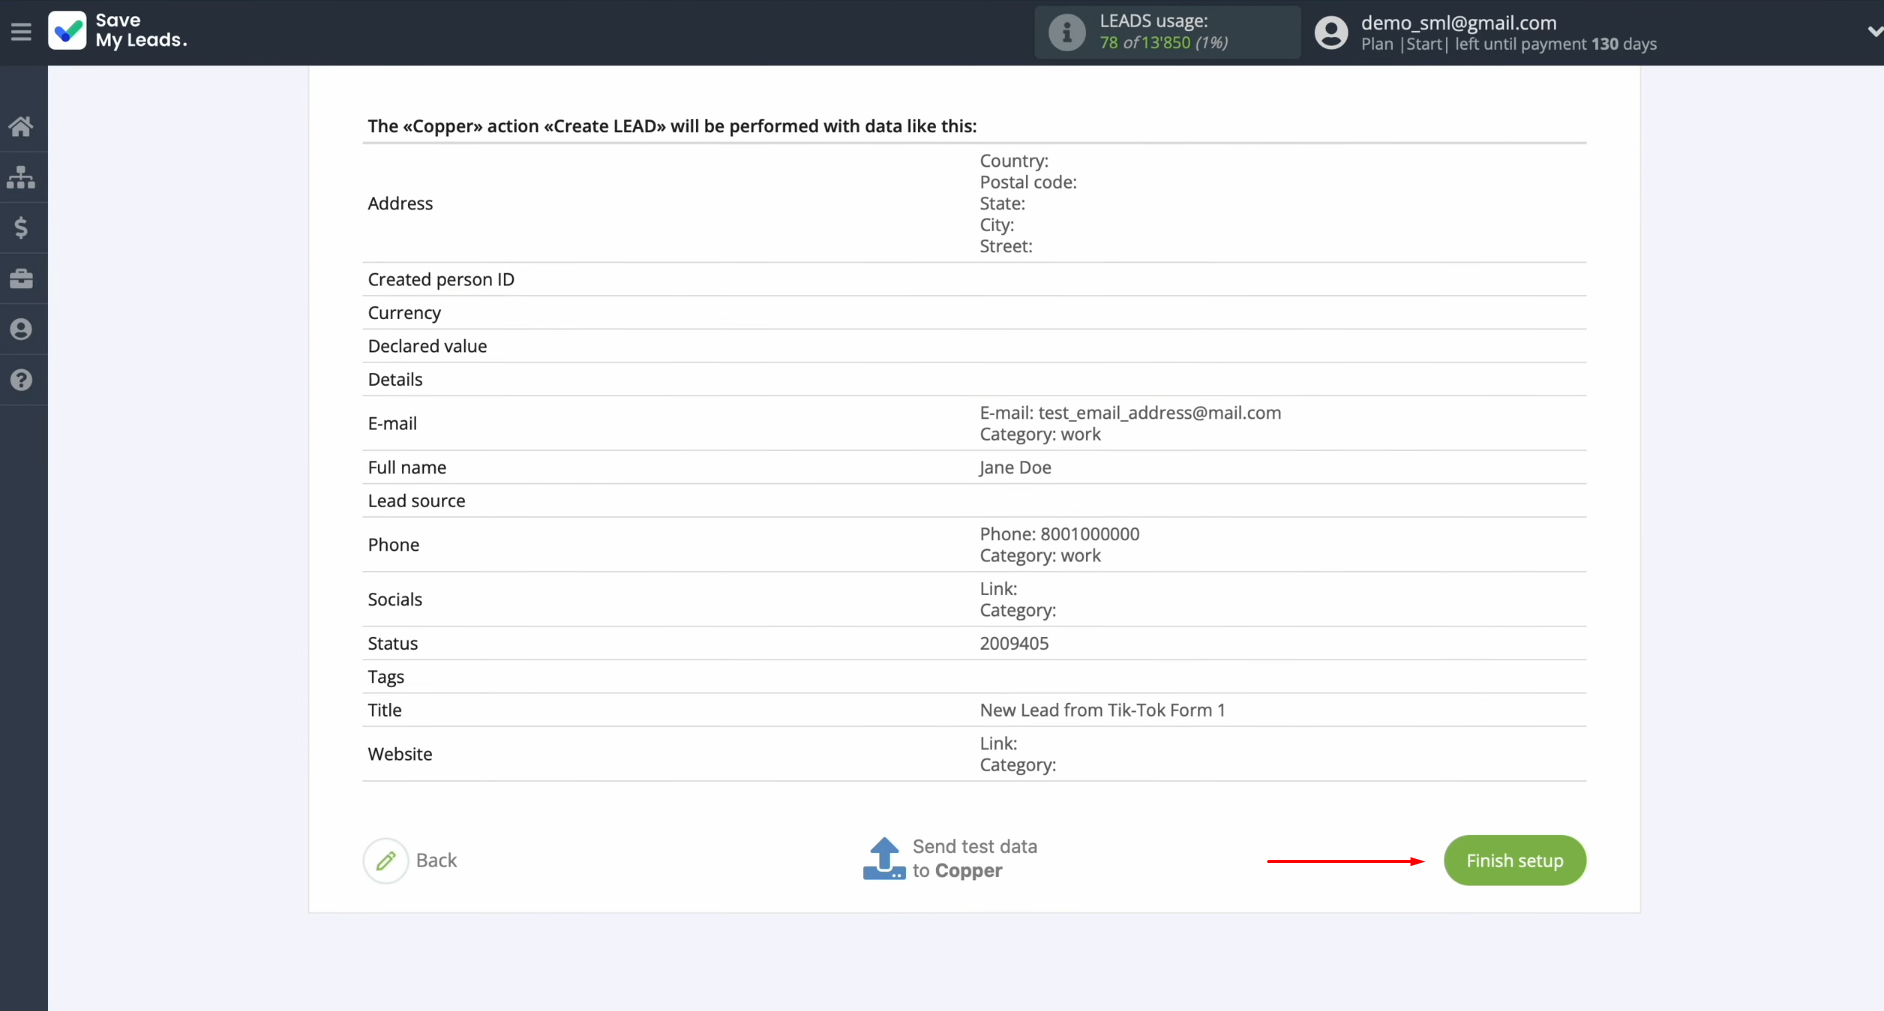This screenshot has height=1011, width=1884.
Task: Open the briefcase icon in sidebar
Action: click(21, 279)
